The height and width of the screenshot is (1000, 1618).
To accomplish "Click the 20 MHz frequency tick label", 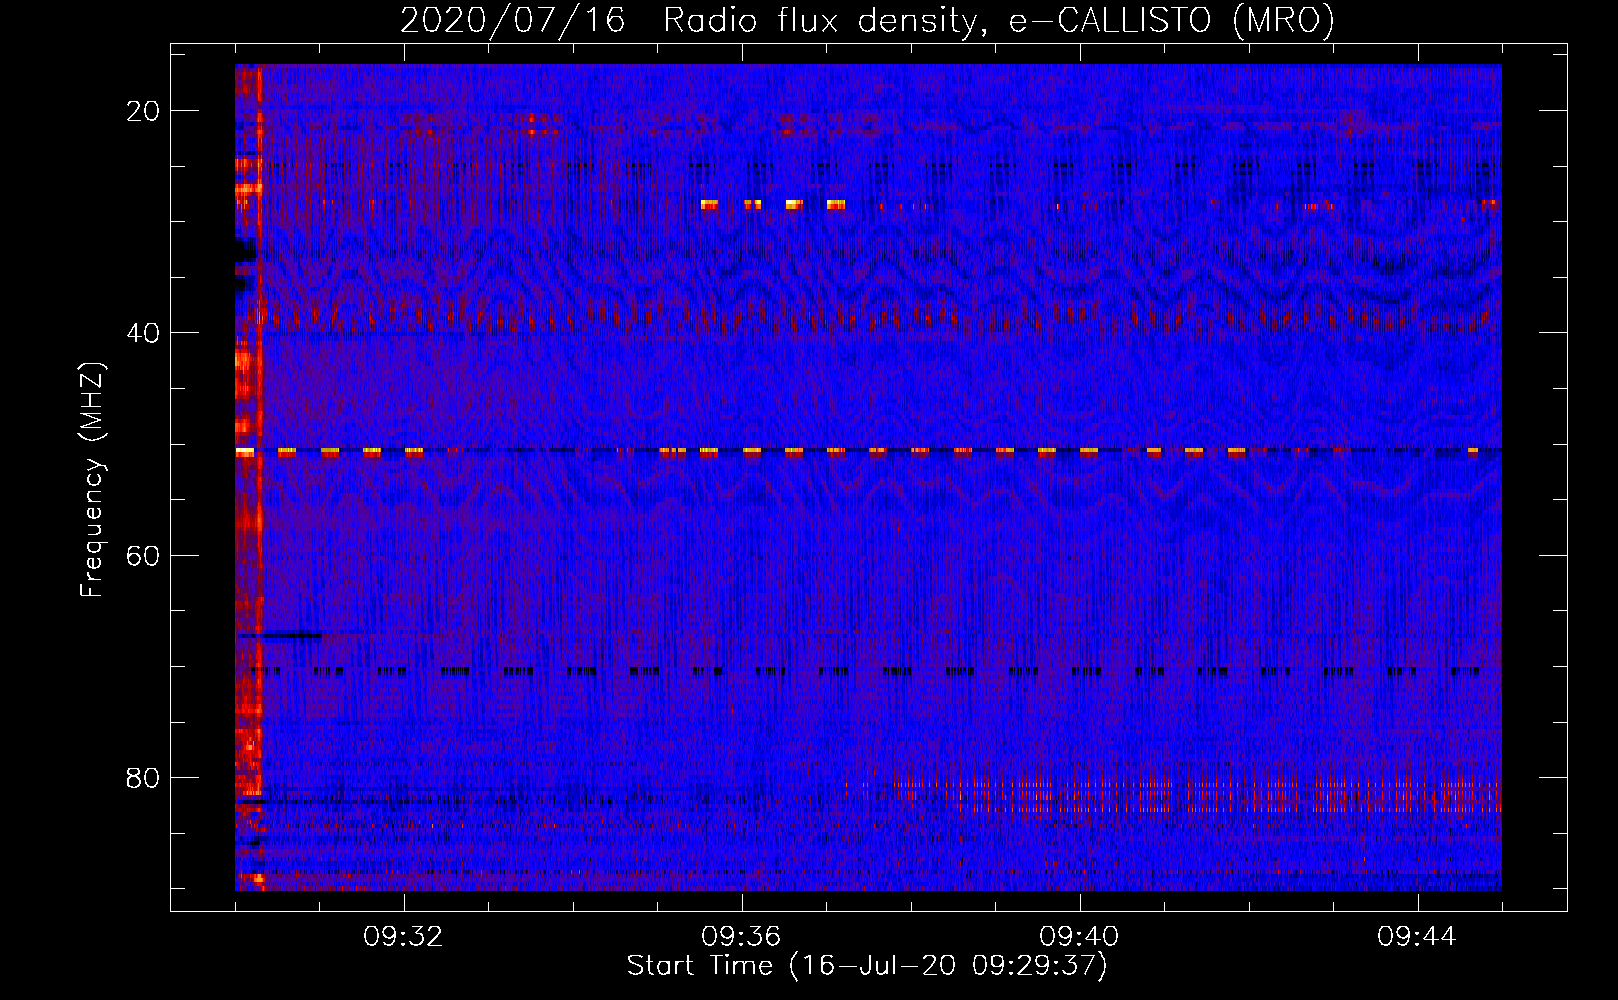I will click(x=143, y=111).
